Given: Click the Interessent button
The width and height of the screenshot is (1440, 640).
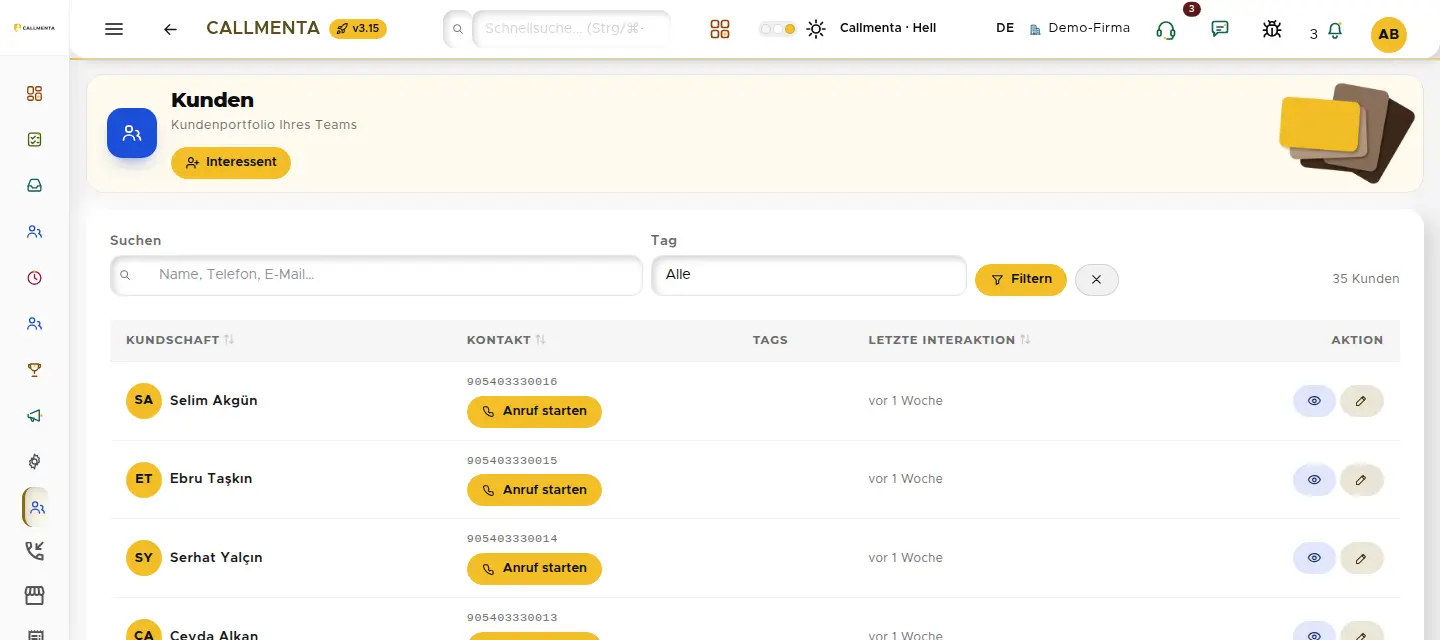Looking at the screenshot, I should (x=231, y=163).
